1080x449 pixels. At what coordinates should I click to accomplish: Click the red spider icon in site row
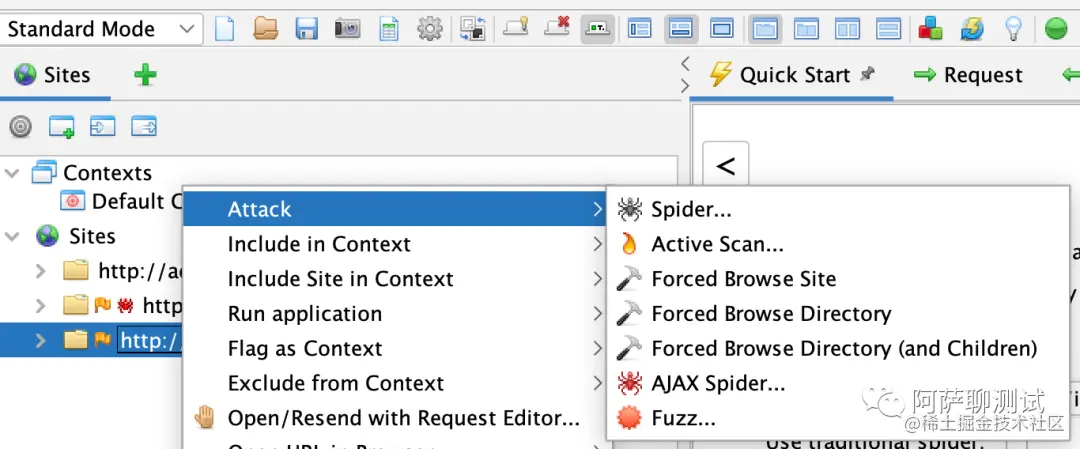coord(125,305)
